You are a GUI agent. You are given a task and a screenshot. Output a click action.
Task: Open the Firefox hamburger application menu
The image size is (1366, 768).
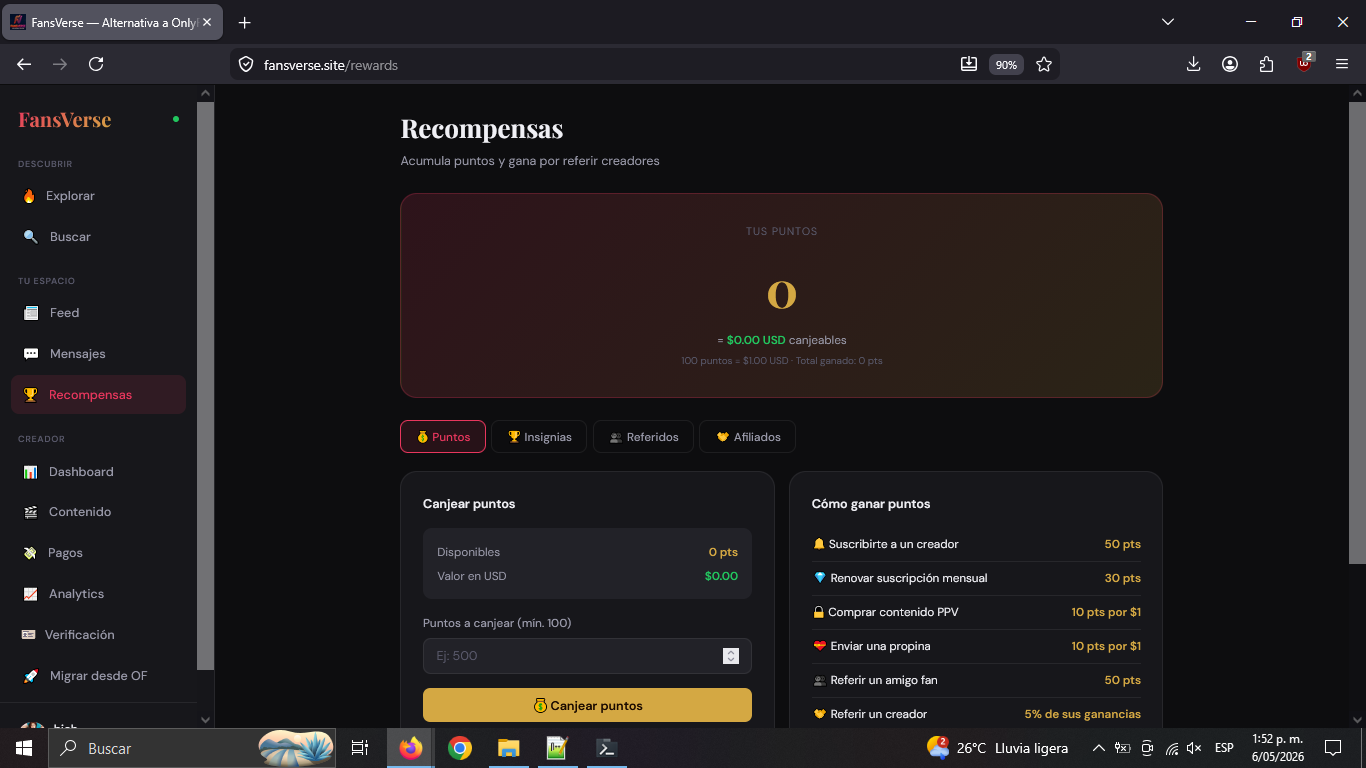pyautogui.click(x=1342, y=64)
